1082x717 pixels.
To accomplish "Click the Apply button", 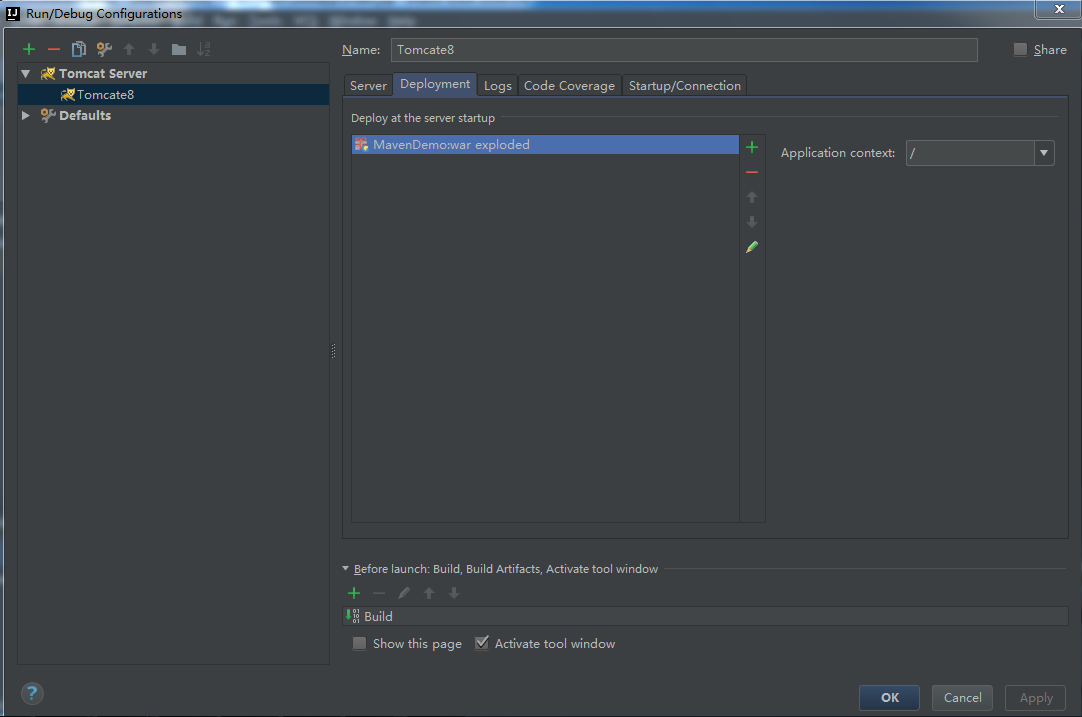I will coord(1036,698).
